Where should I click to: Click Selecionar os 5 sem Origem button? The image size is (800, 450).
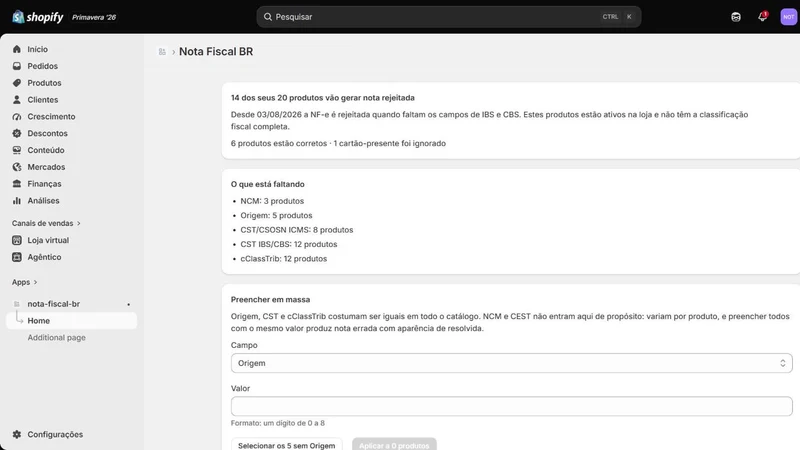(286, 445)
